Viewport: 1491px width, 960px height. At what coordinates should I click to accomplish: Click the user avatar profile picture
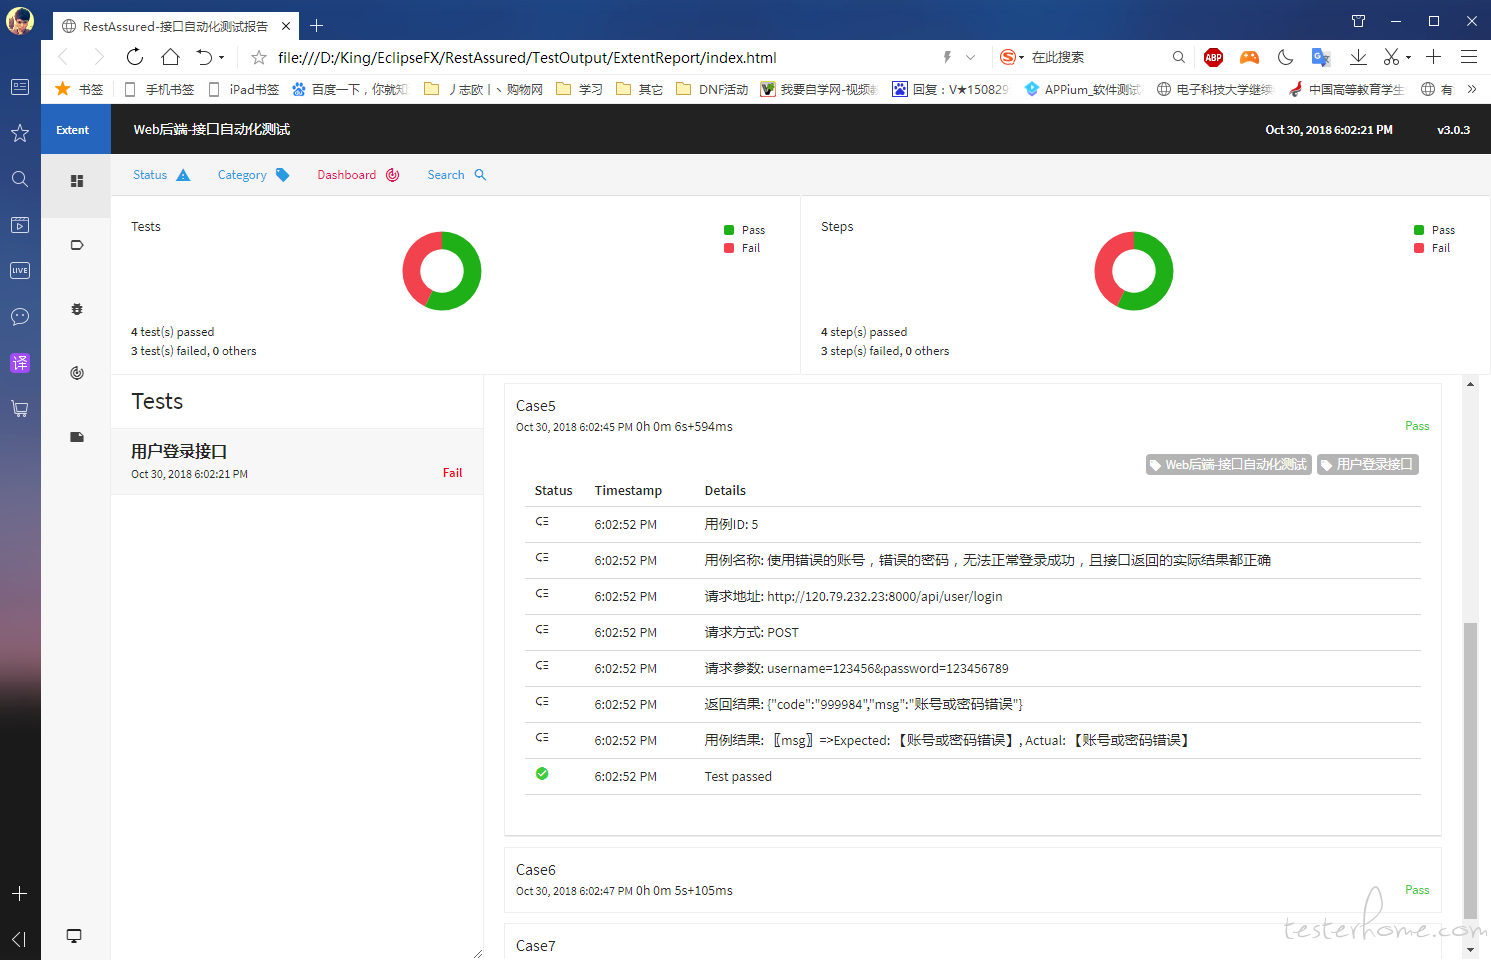pos(20,20)
